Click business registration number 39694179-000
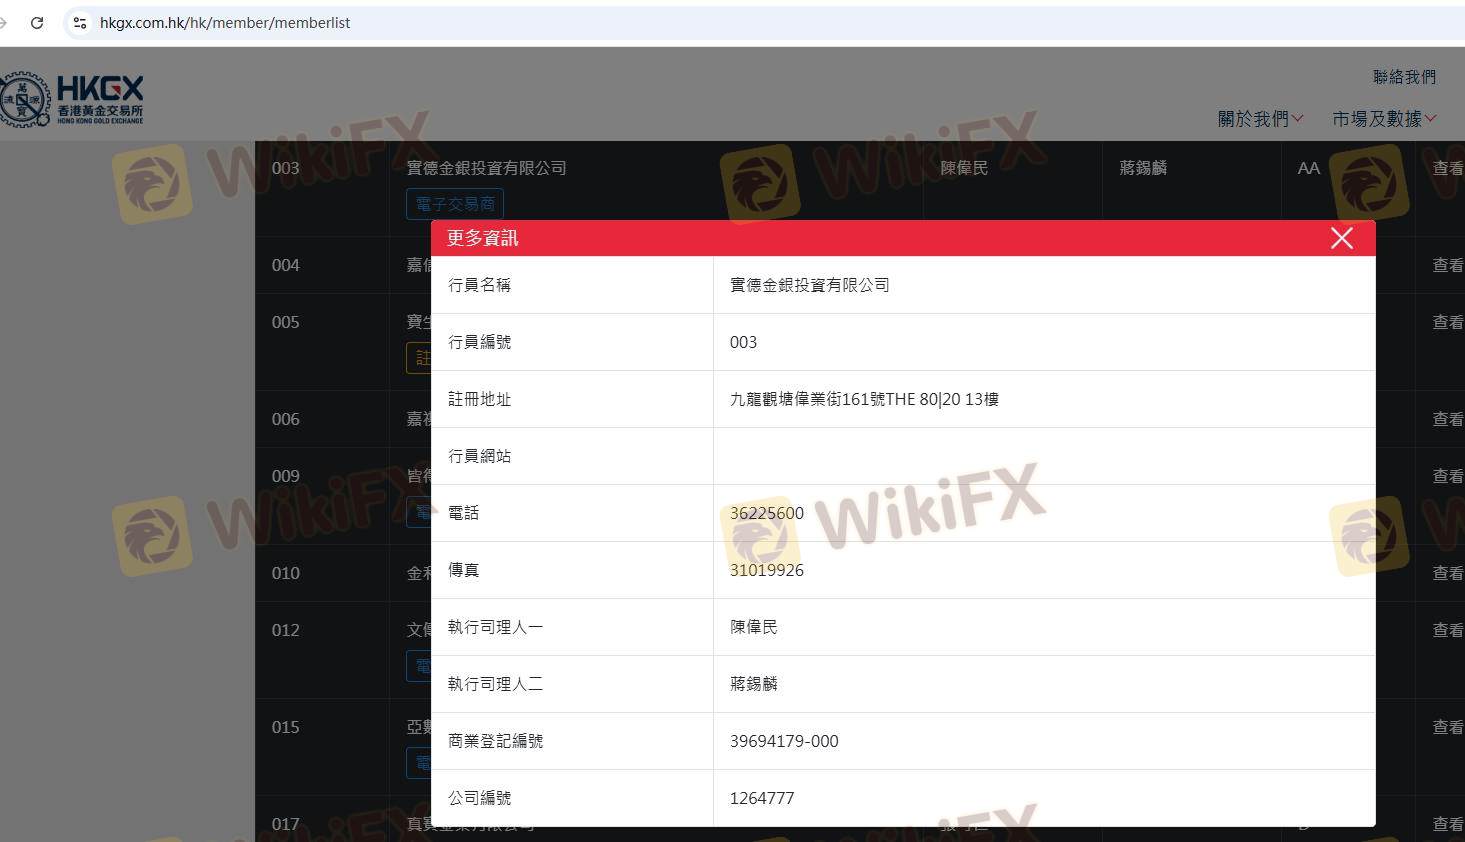The image size is (1465, 842). pyautogui.click(x=784, y=741)
